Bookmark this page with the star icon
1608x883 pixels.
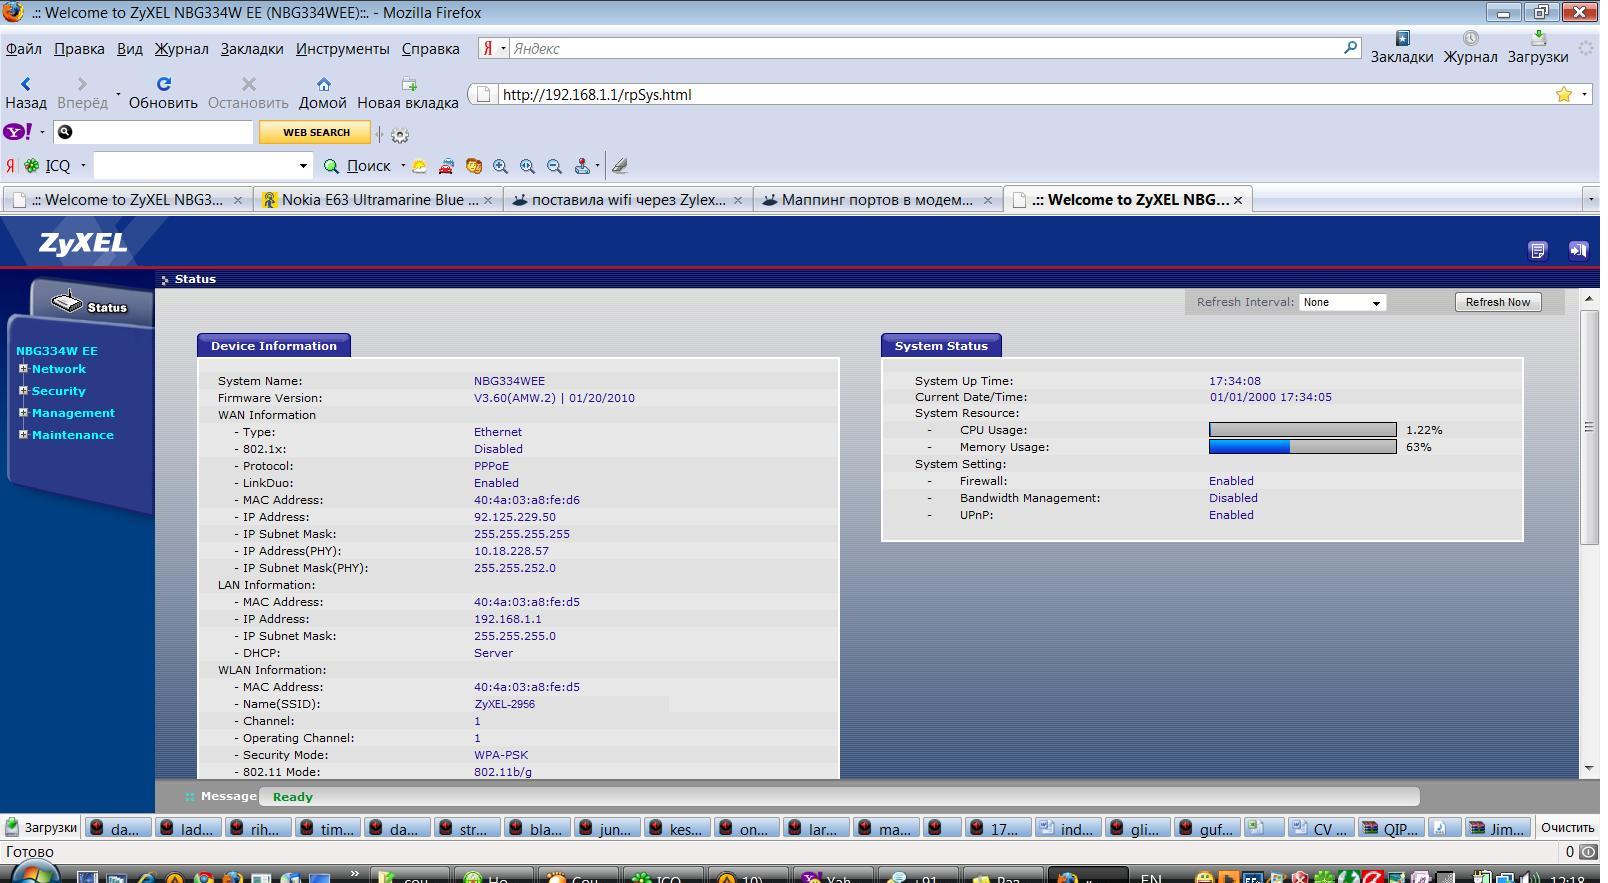[x=1564, y=94]
